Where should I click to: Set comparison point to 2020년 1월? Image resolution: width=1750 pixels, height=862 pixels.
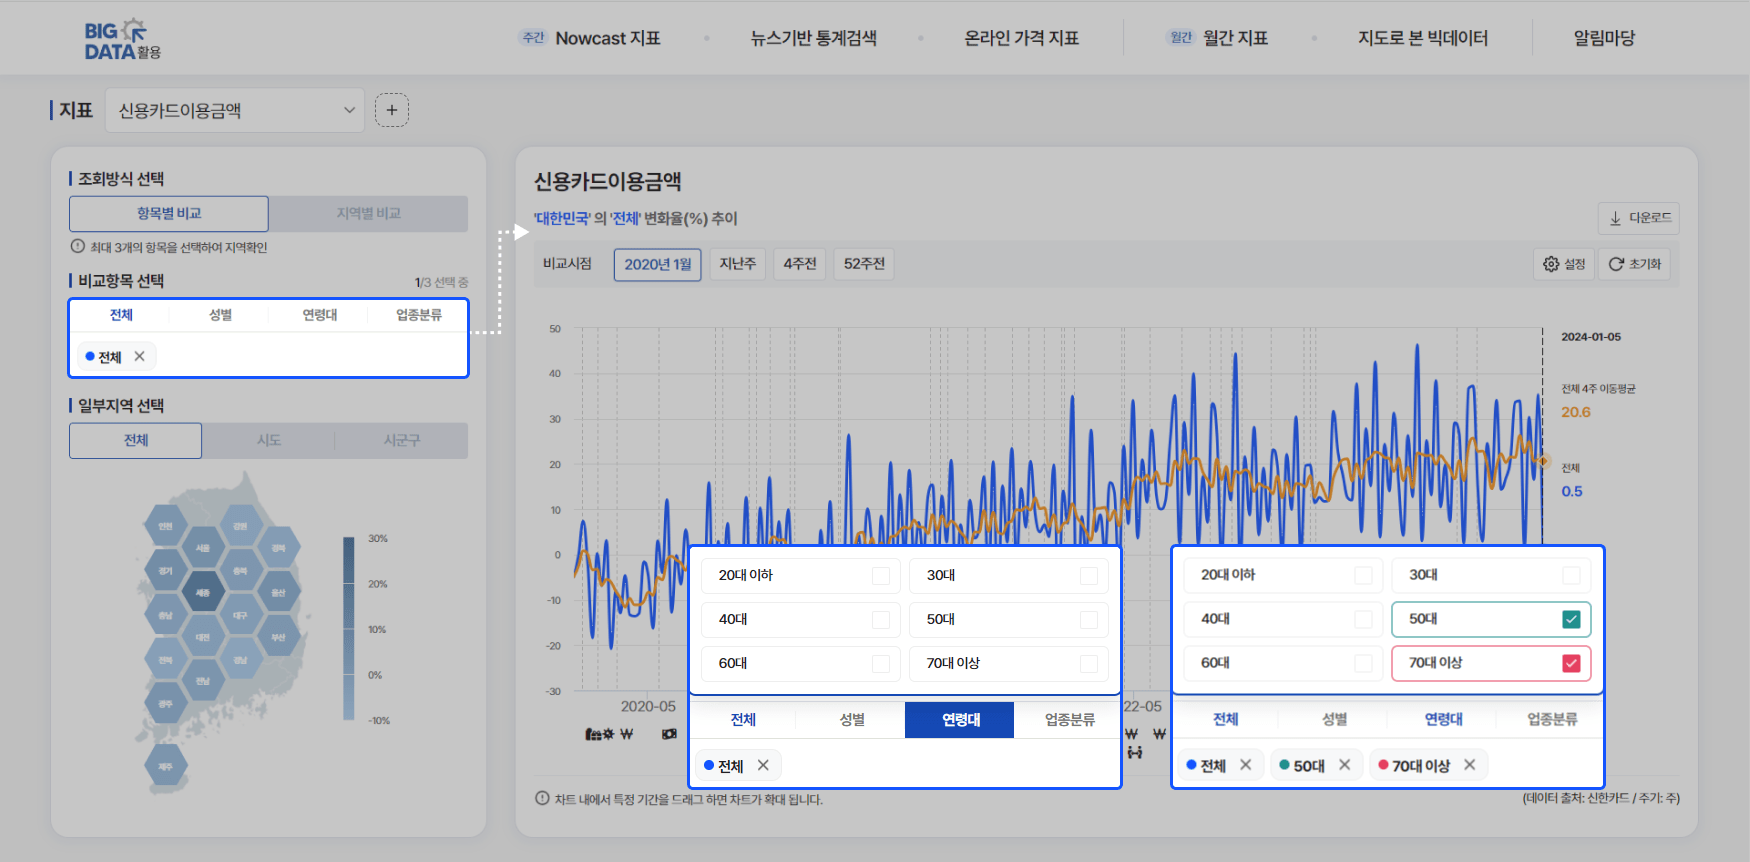(x=657, y=264)
